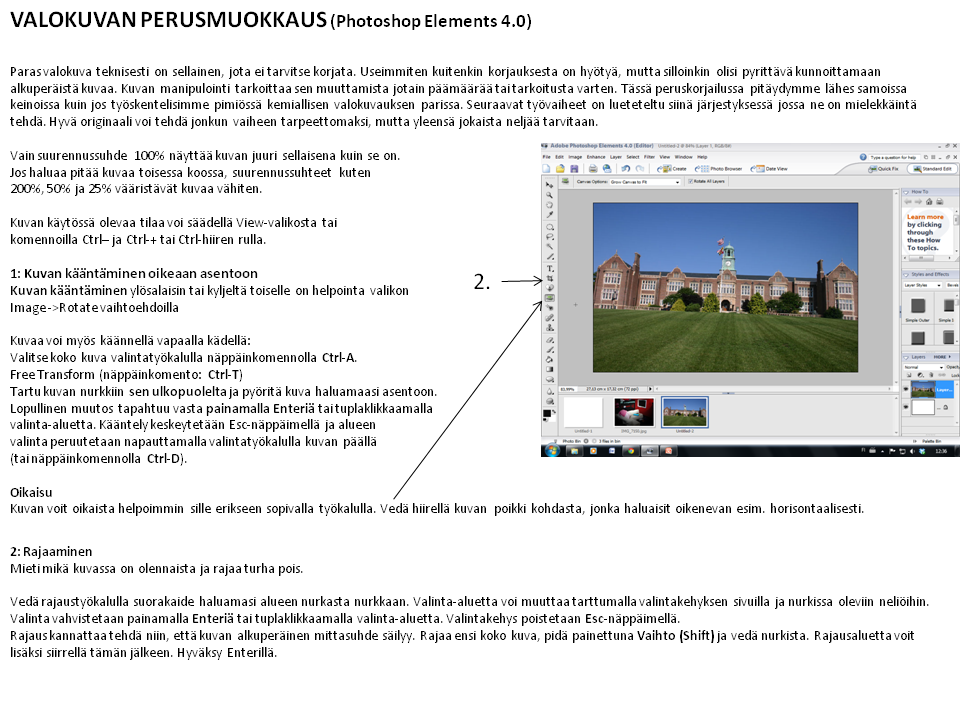960x720 pixels.
Task: Click the Open folder icon
Action: point(560,168)
